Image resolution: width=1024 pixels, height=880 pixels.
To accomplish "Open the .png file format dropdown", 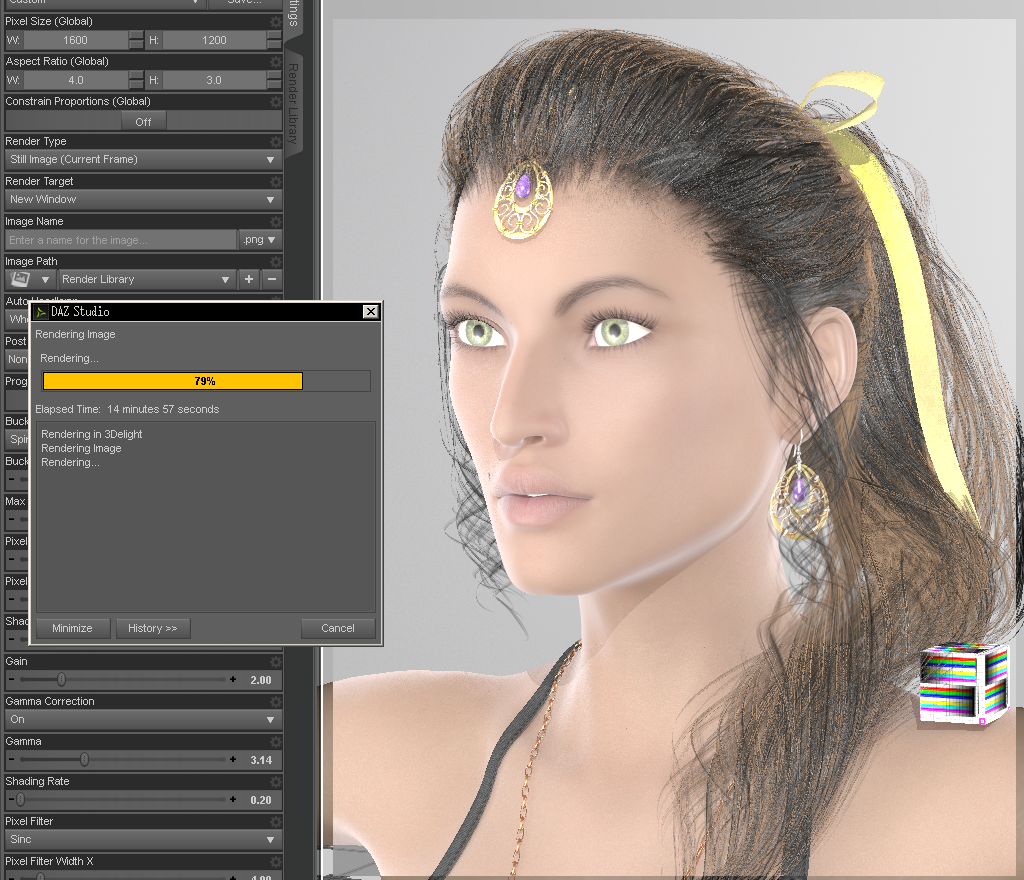I will [259, 240].
